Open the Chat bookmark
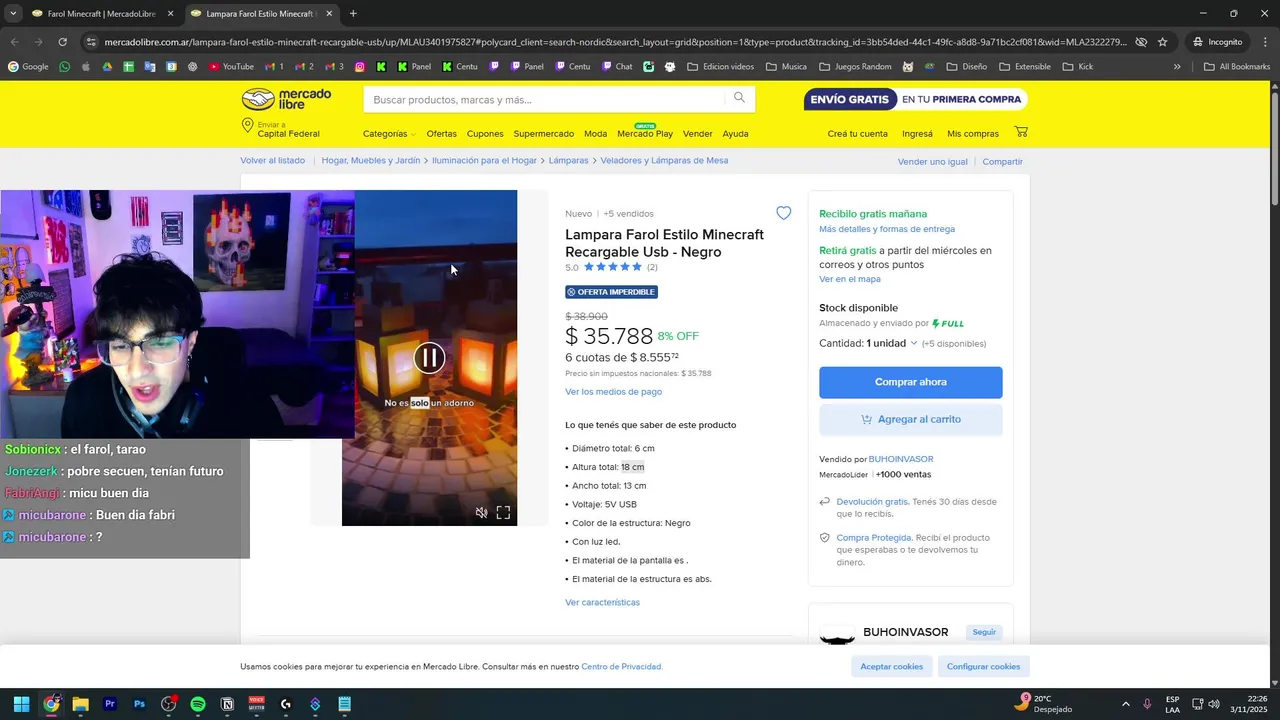Viewport: 1280px width, 720px height. coord(617,67)
